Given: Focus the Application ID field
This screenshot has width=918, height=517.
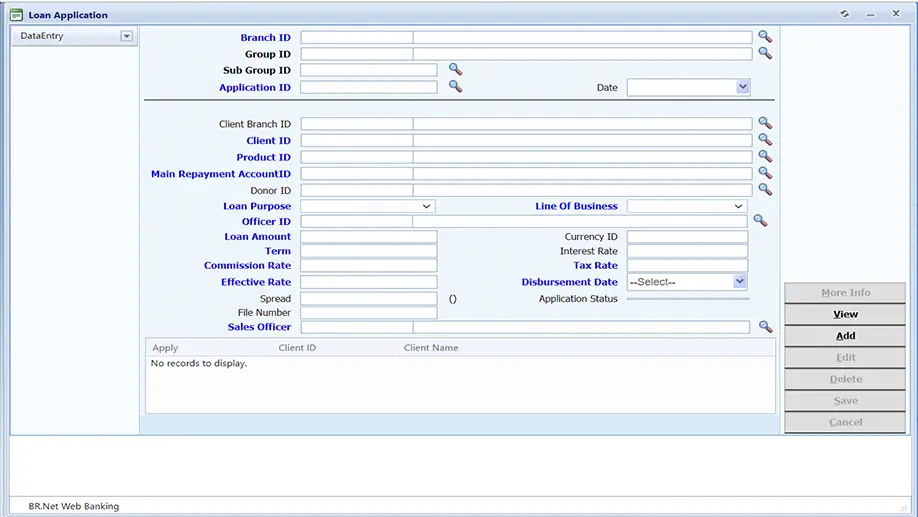Looking at the screenshot, I should coord(369,87).
